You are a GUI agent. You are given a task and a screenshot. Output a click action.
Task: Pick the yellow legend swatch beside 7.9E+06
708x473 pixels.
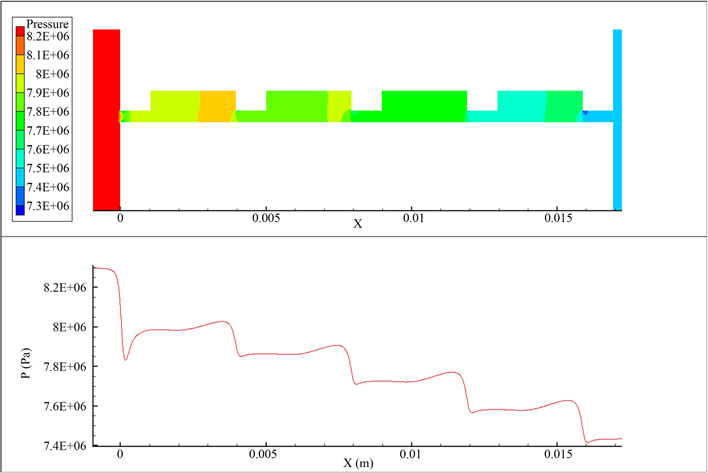point(20,92)
